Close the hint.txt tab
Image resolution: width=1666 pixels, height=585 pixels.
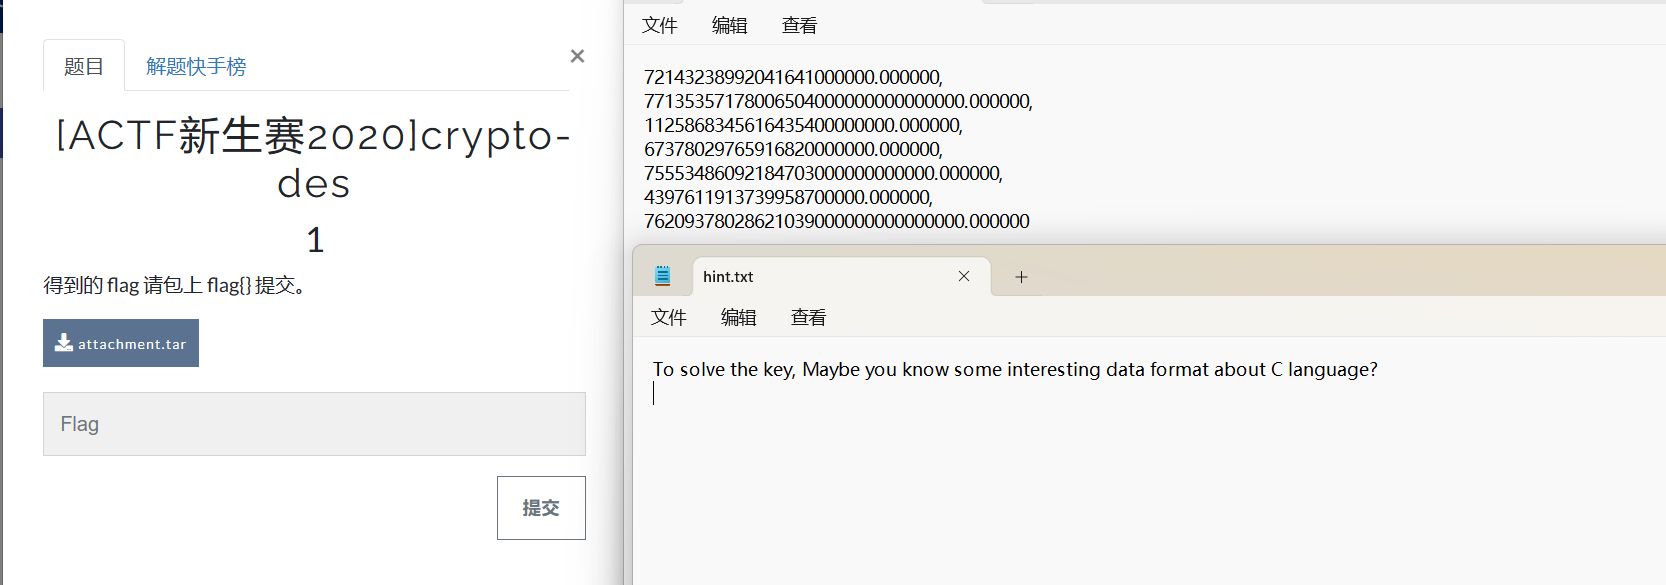click(x=964, y=276)
